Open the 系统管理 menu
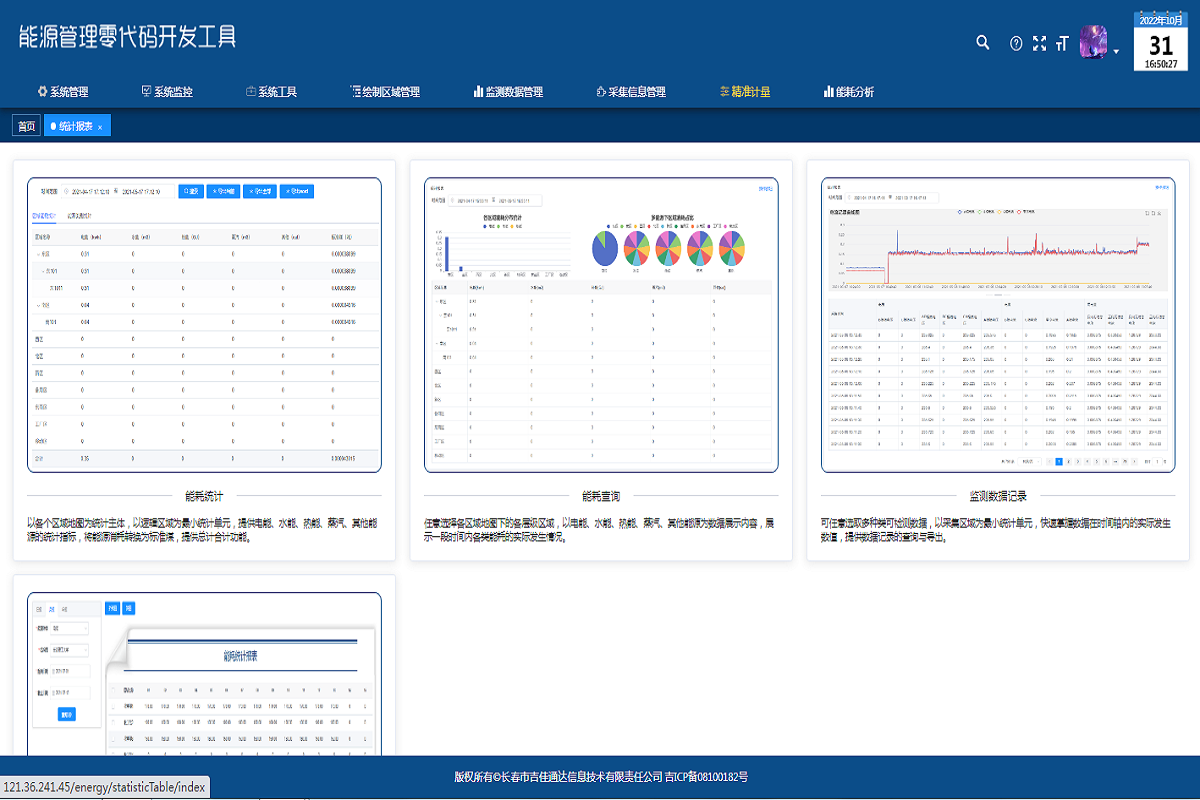The height and width of the screenshot is (800, 1200). click(x=63, y=92)
